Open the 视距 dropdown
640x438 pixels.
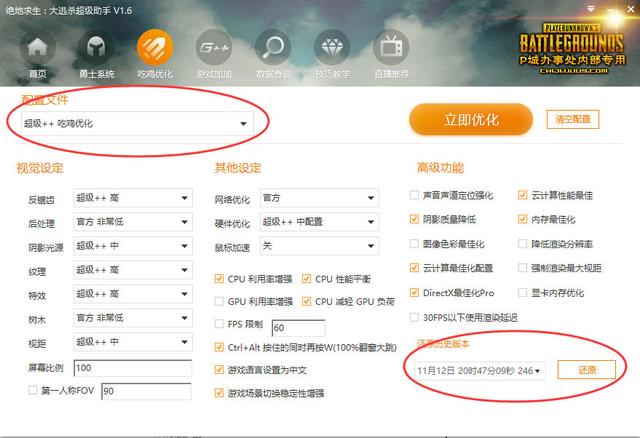tap(133, 342)
